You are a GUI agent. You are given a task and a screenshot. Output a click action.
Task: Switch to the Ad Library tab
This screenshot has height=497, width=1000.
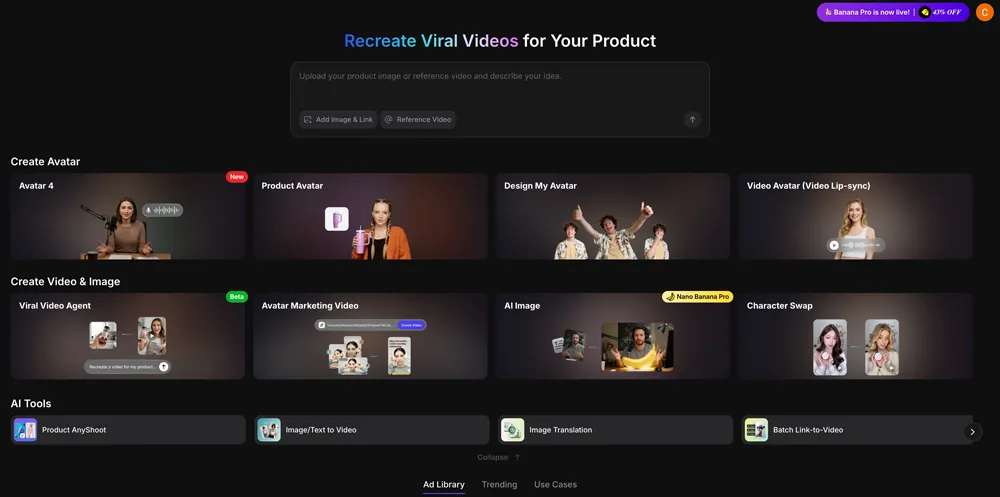point(444,484)
